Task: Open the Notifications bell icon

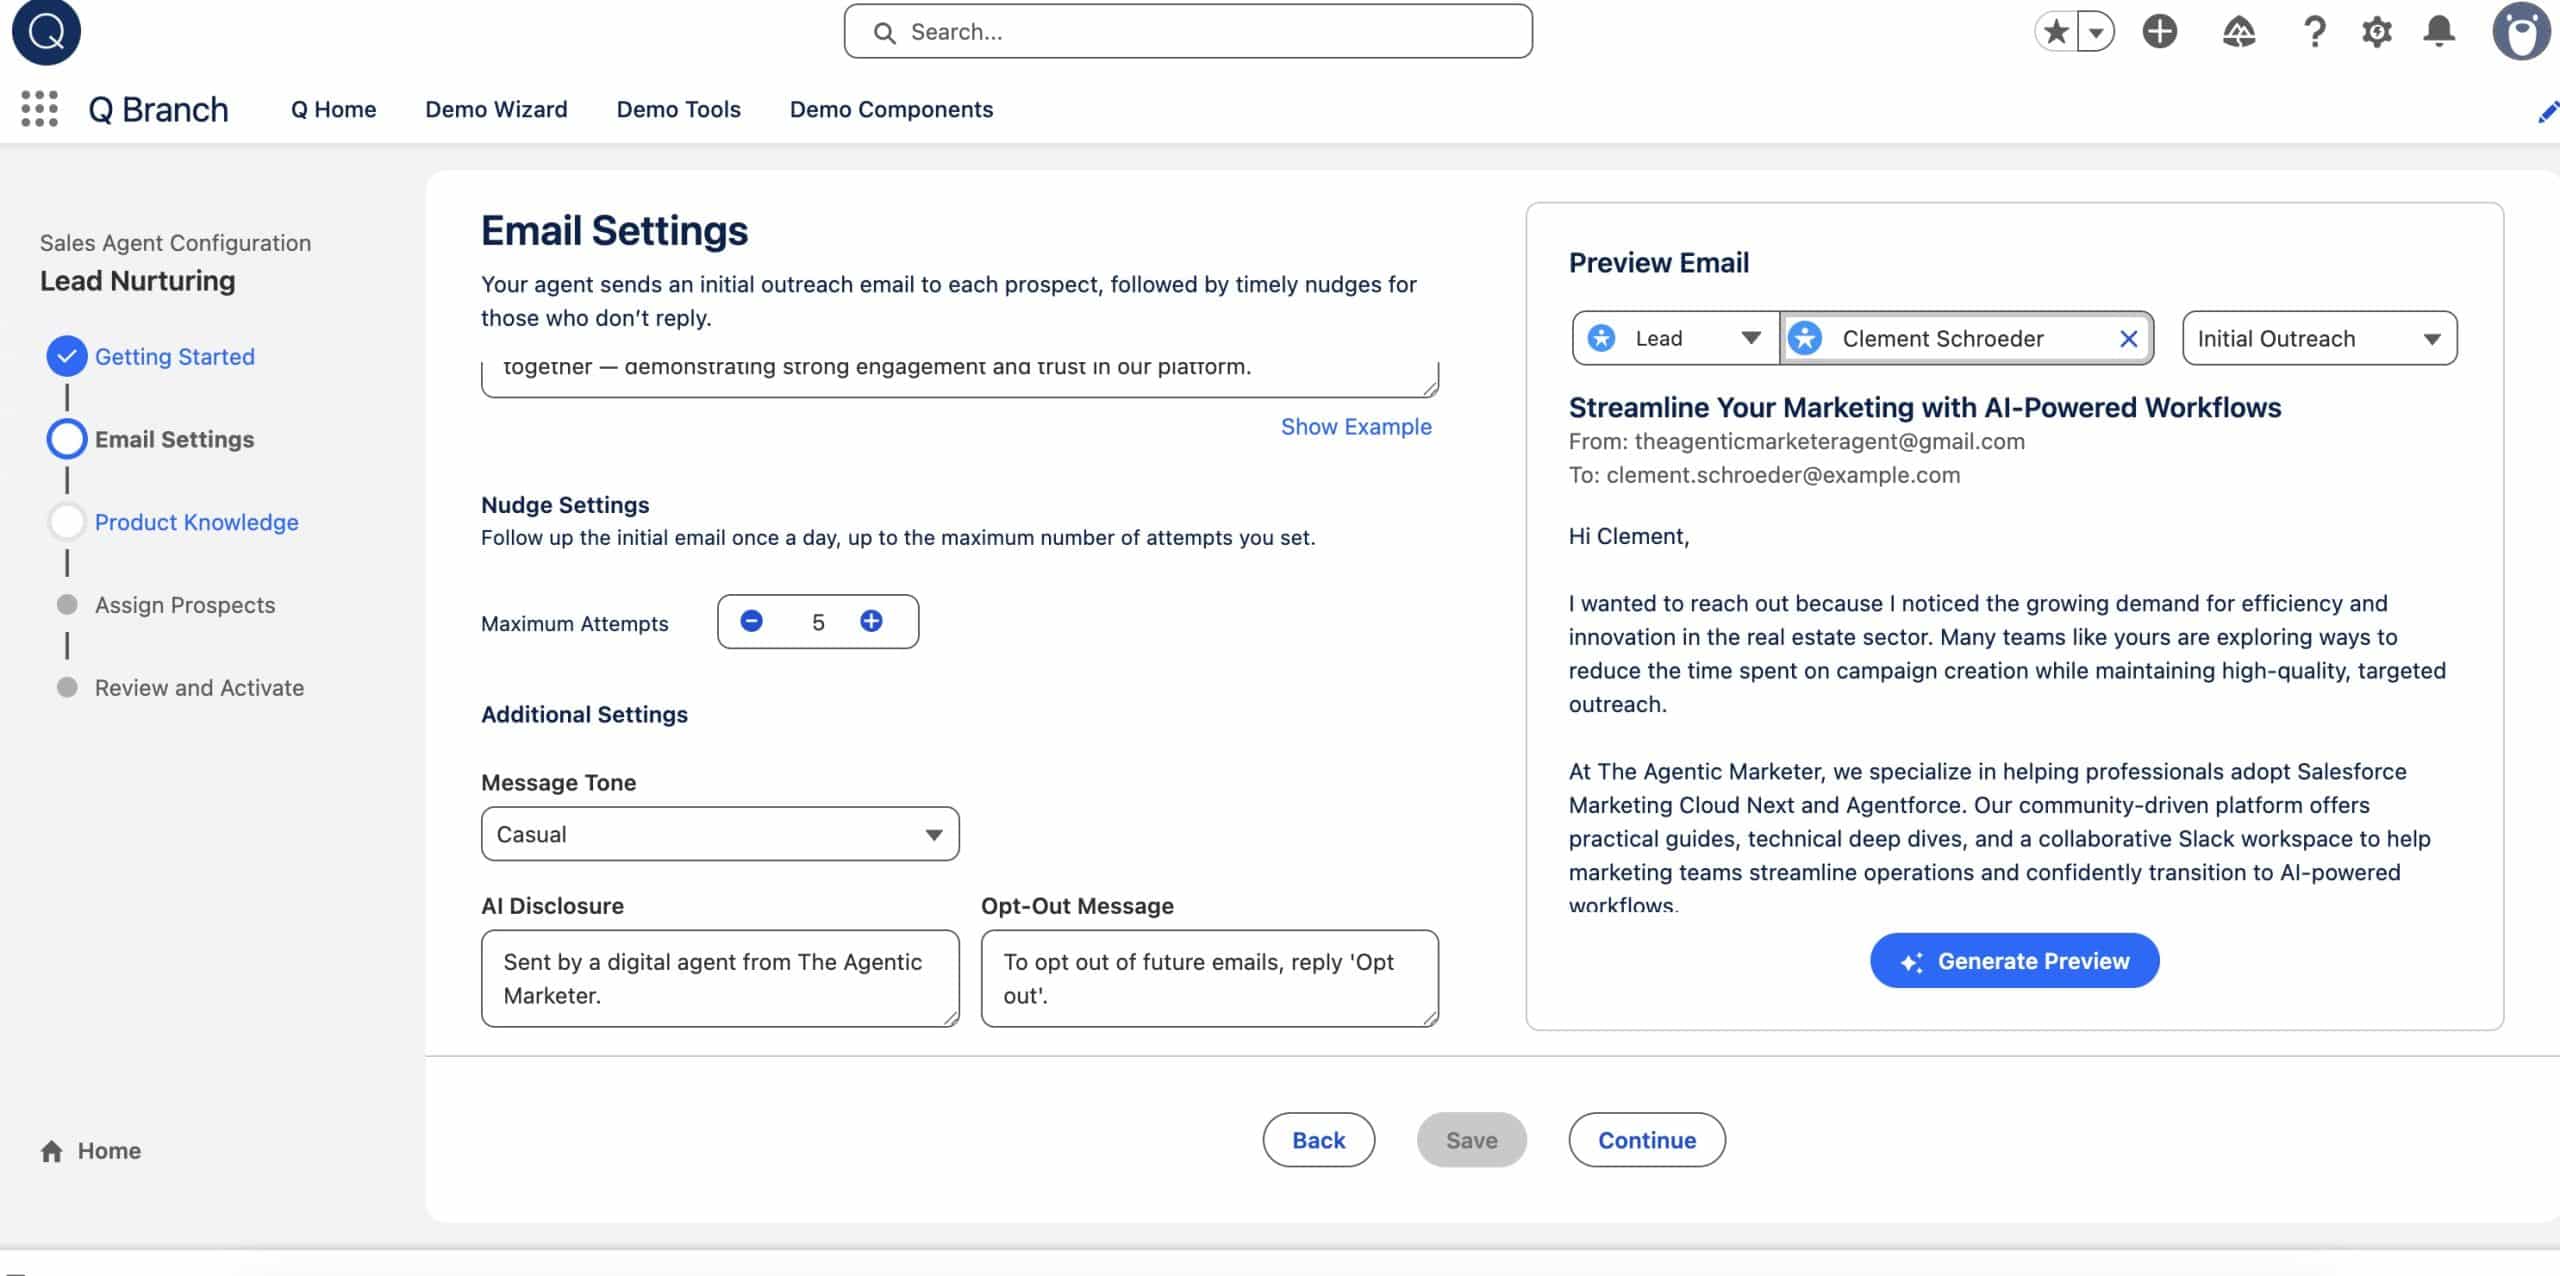Action: [x=2439, y=32]
